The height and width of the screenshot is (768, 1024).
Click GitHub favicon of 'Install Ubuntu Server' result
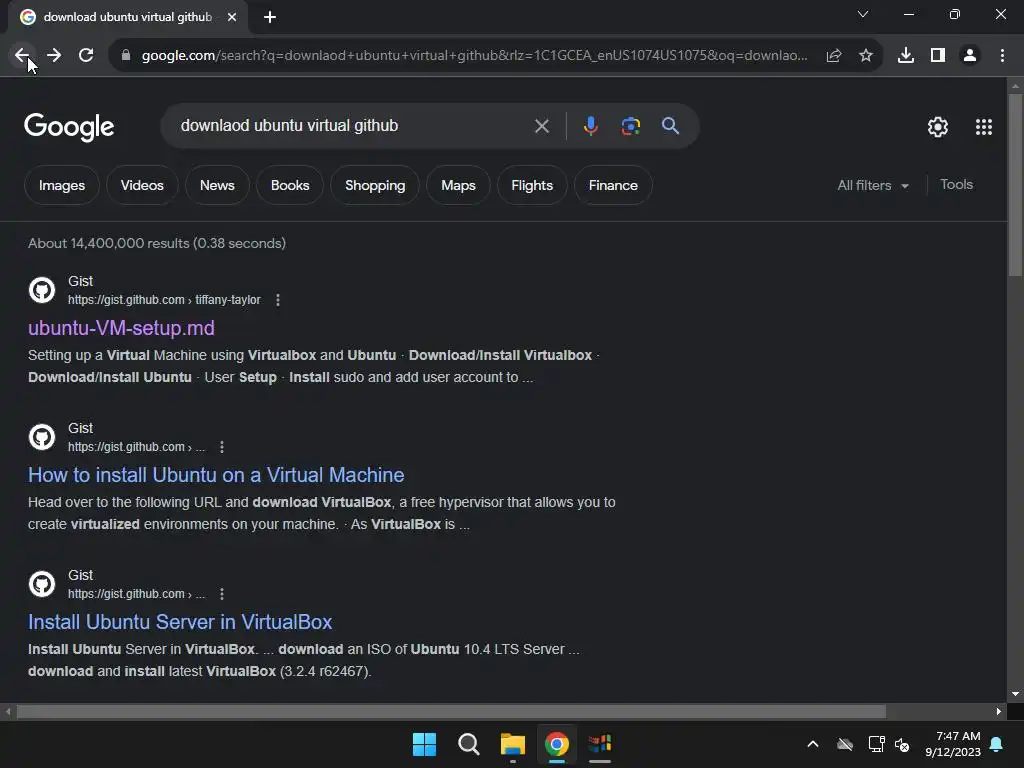pos(42,584)
